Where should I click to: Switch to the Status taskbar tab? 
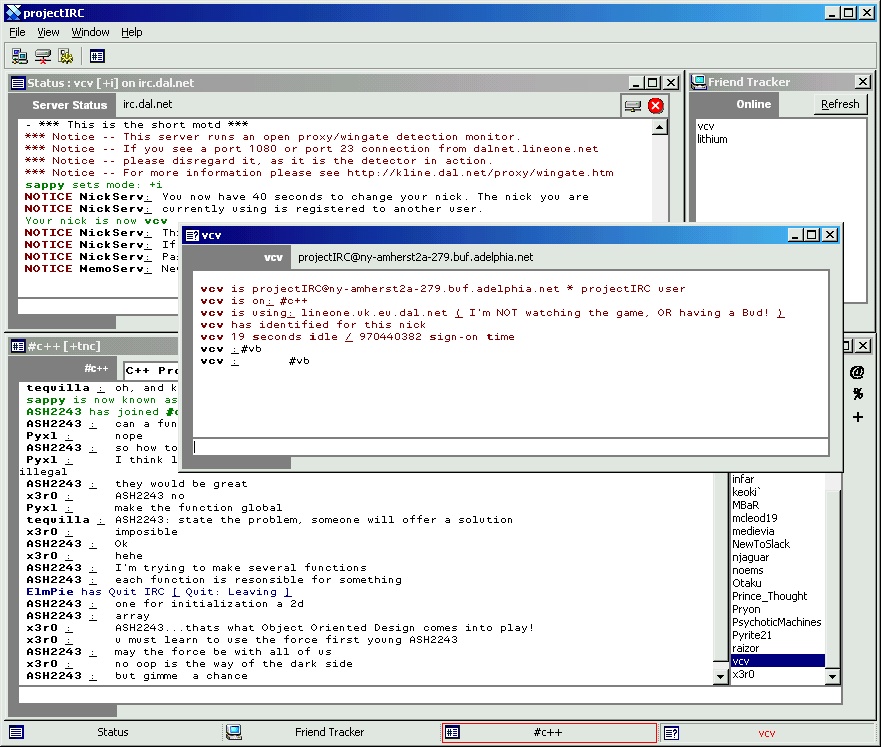pyautogui.click(x=112, y=733)
